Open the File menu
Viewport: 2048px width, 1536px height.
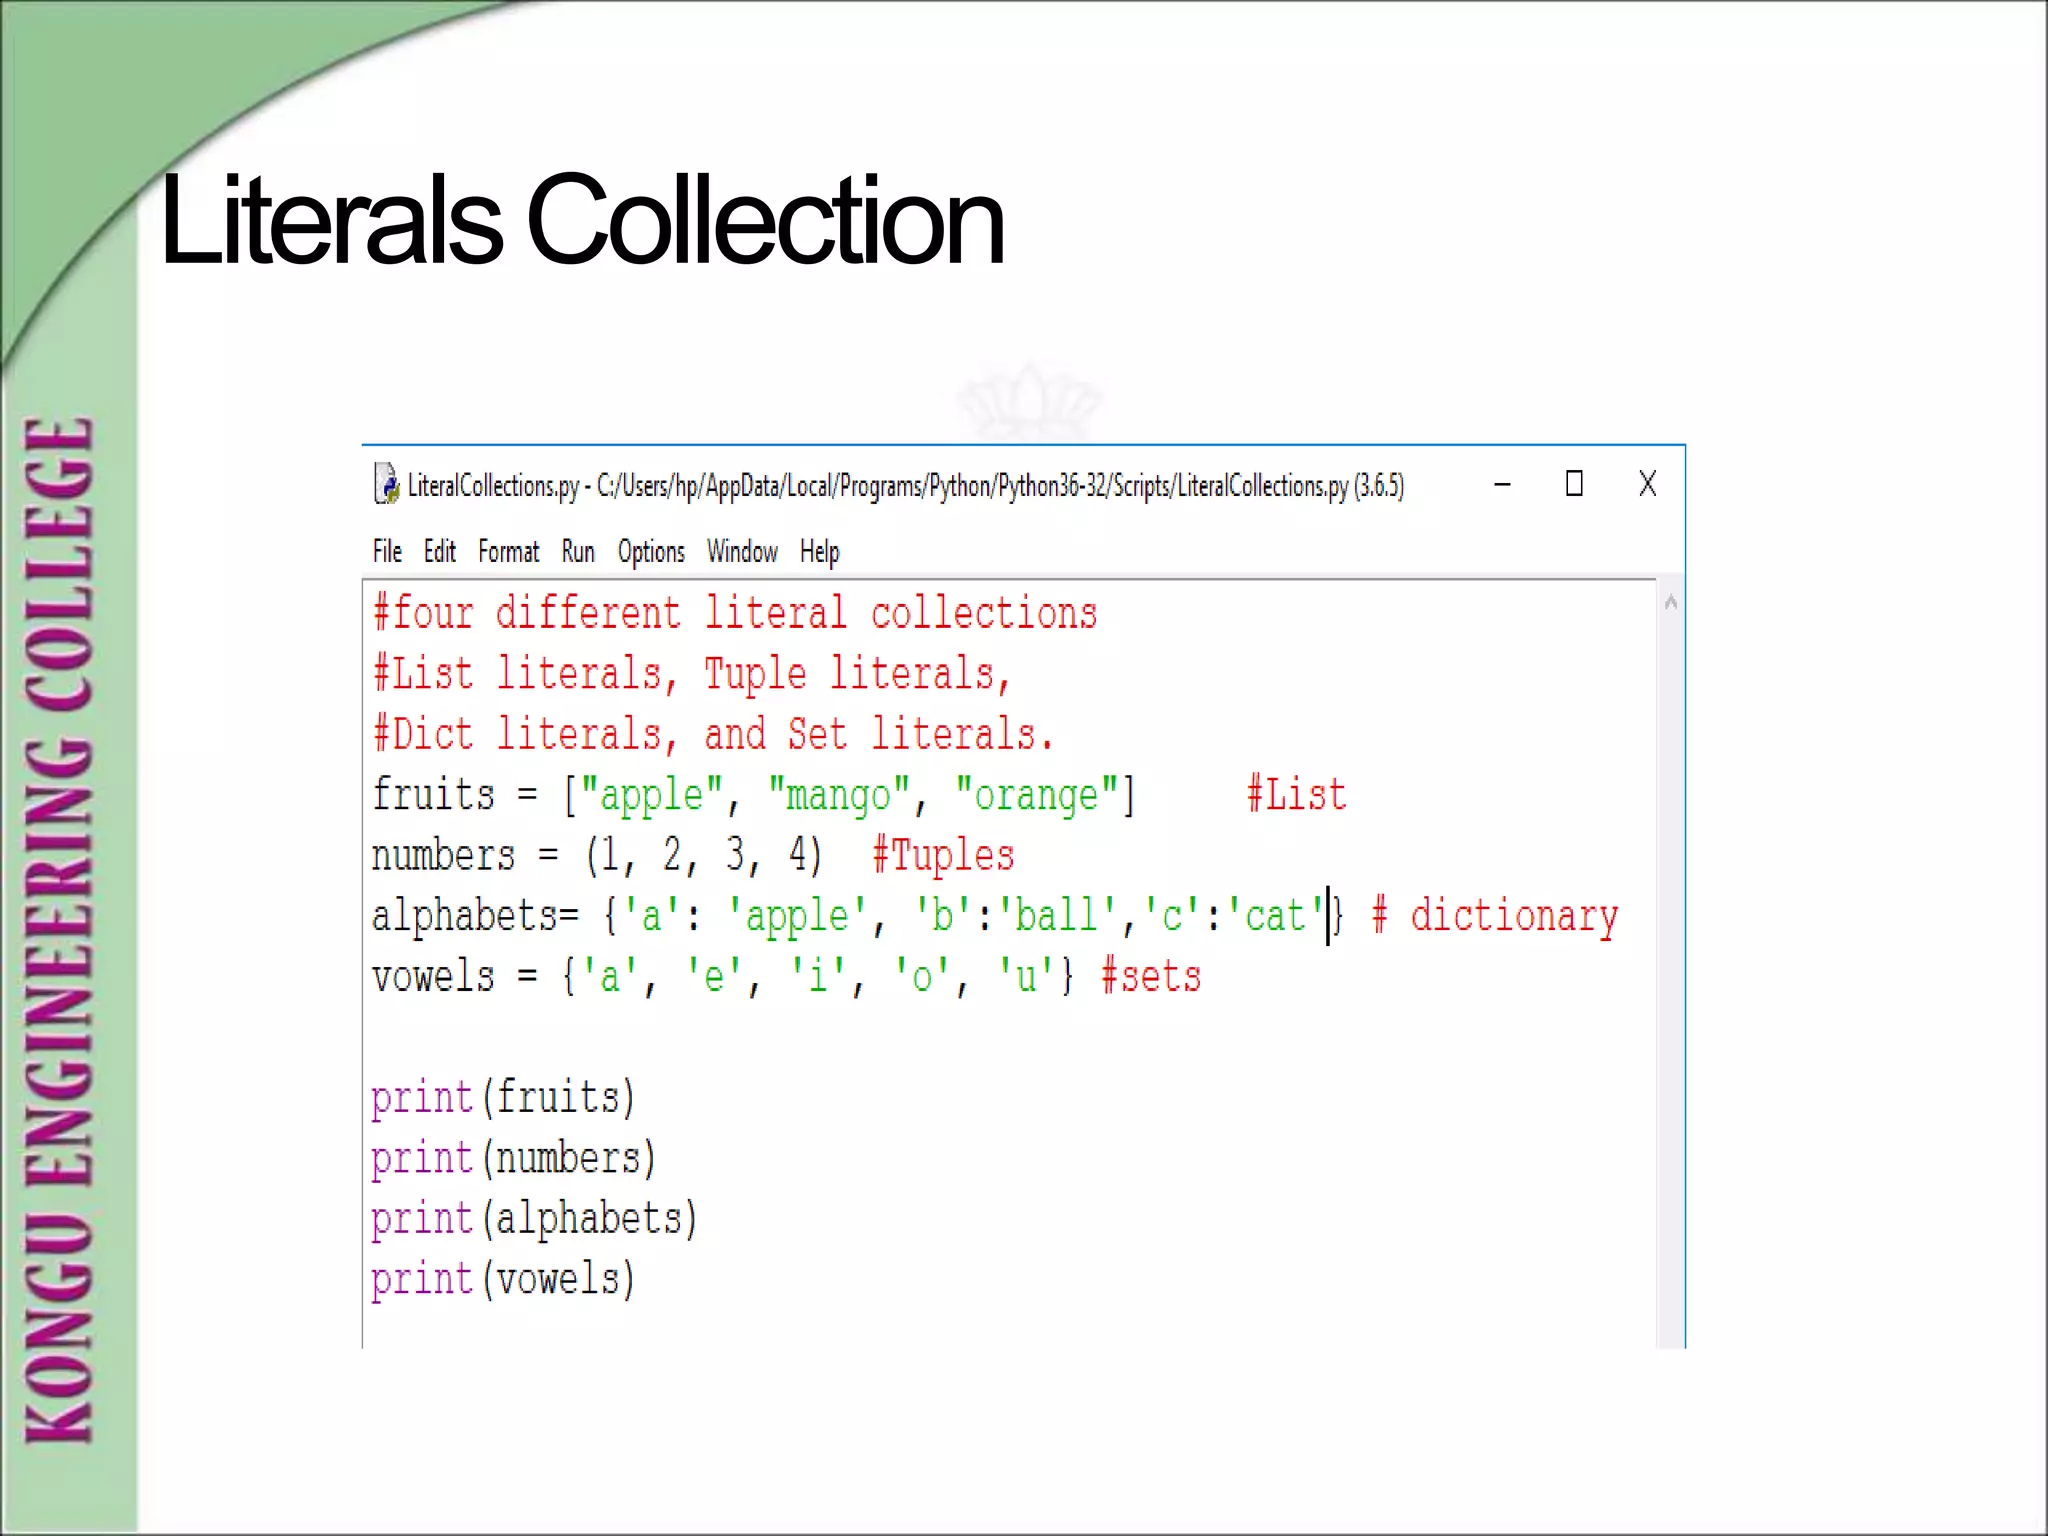(x=386, y=552)
